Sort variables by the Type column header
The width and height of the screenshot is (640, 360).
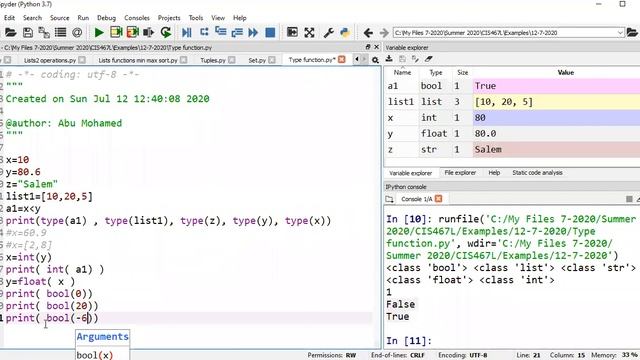tap(436, 72)
